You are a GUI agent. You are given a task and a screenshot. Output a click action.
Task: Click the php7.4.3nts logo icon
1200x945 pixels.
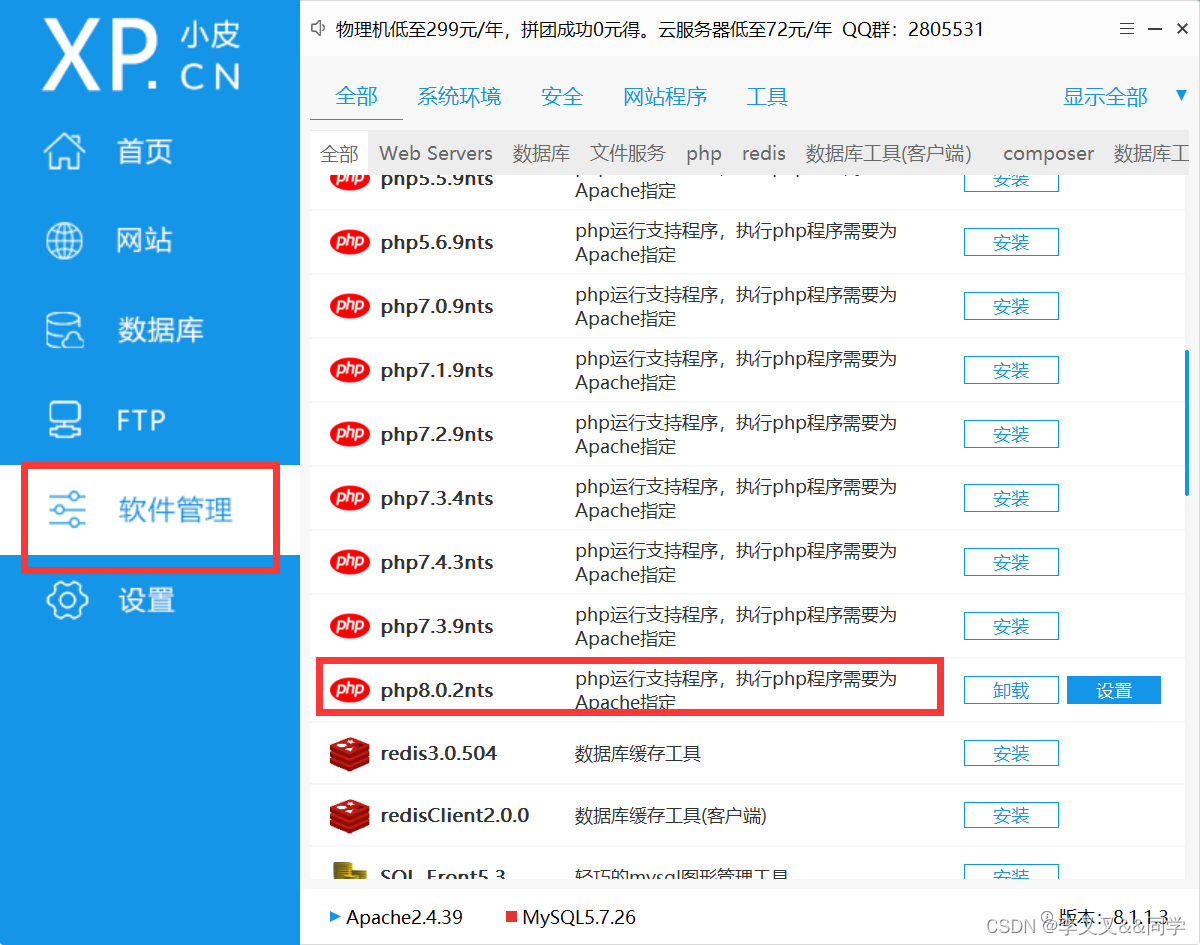click(x=350, y=562)
